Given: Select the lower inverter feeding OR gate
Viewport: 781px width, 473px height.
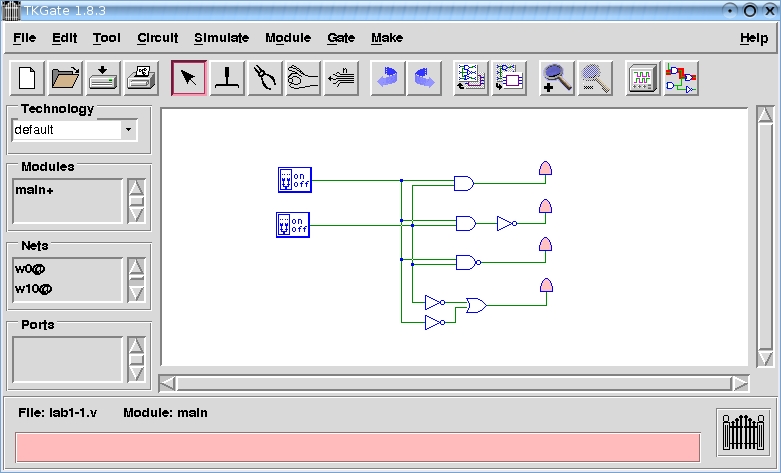Looking at the screenshot, I should [x=434, y=322].
